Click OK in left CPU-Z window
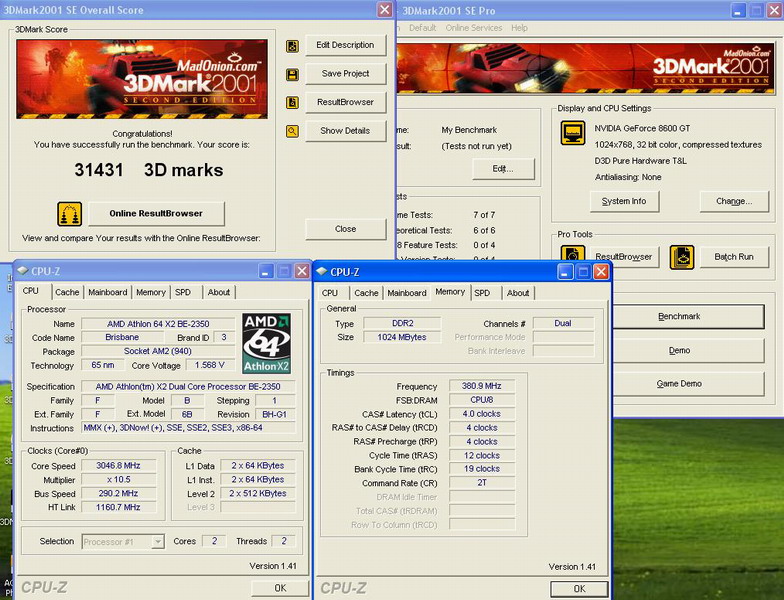This screenshot has height=600, width=784. click(x=280, y=588)
